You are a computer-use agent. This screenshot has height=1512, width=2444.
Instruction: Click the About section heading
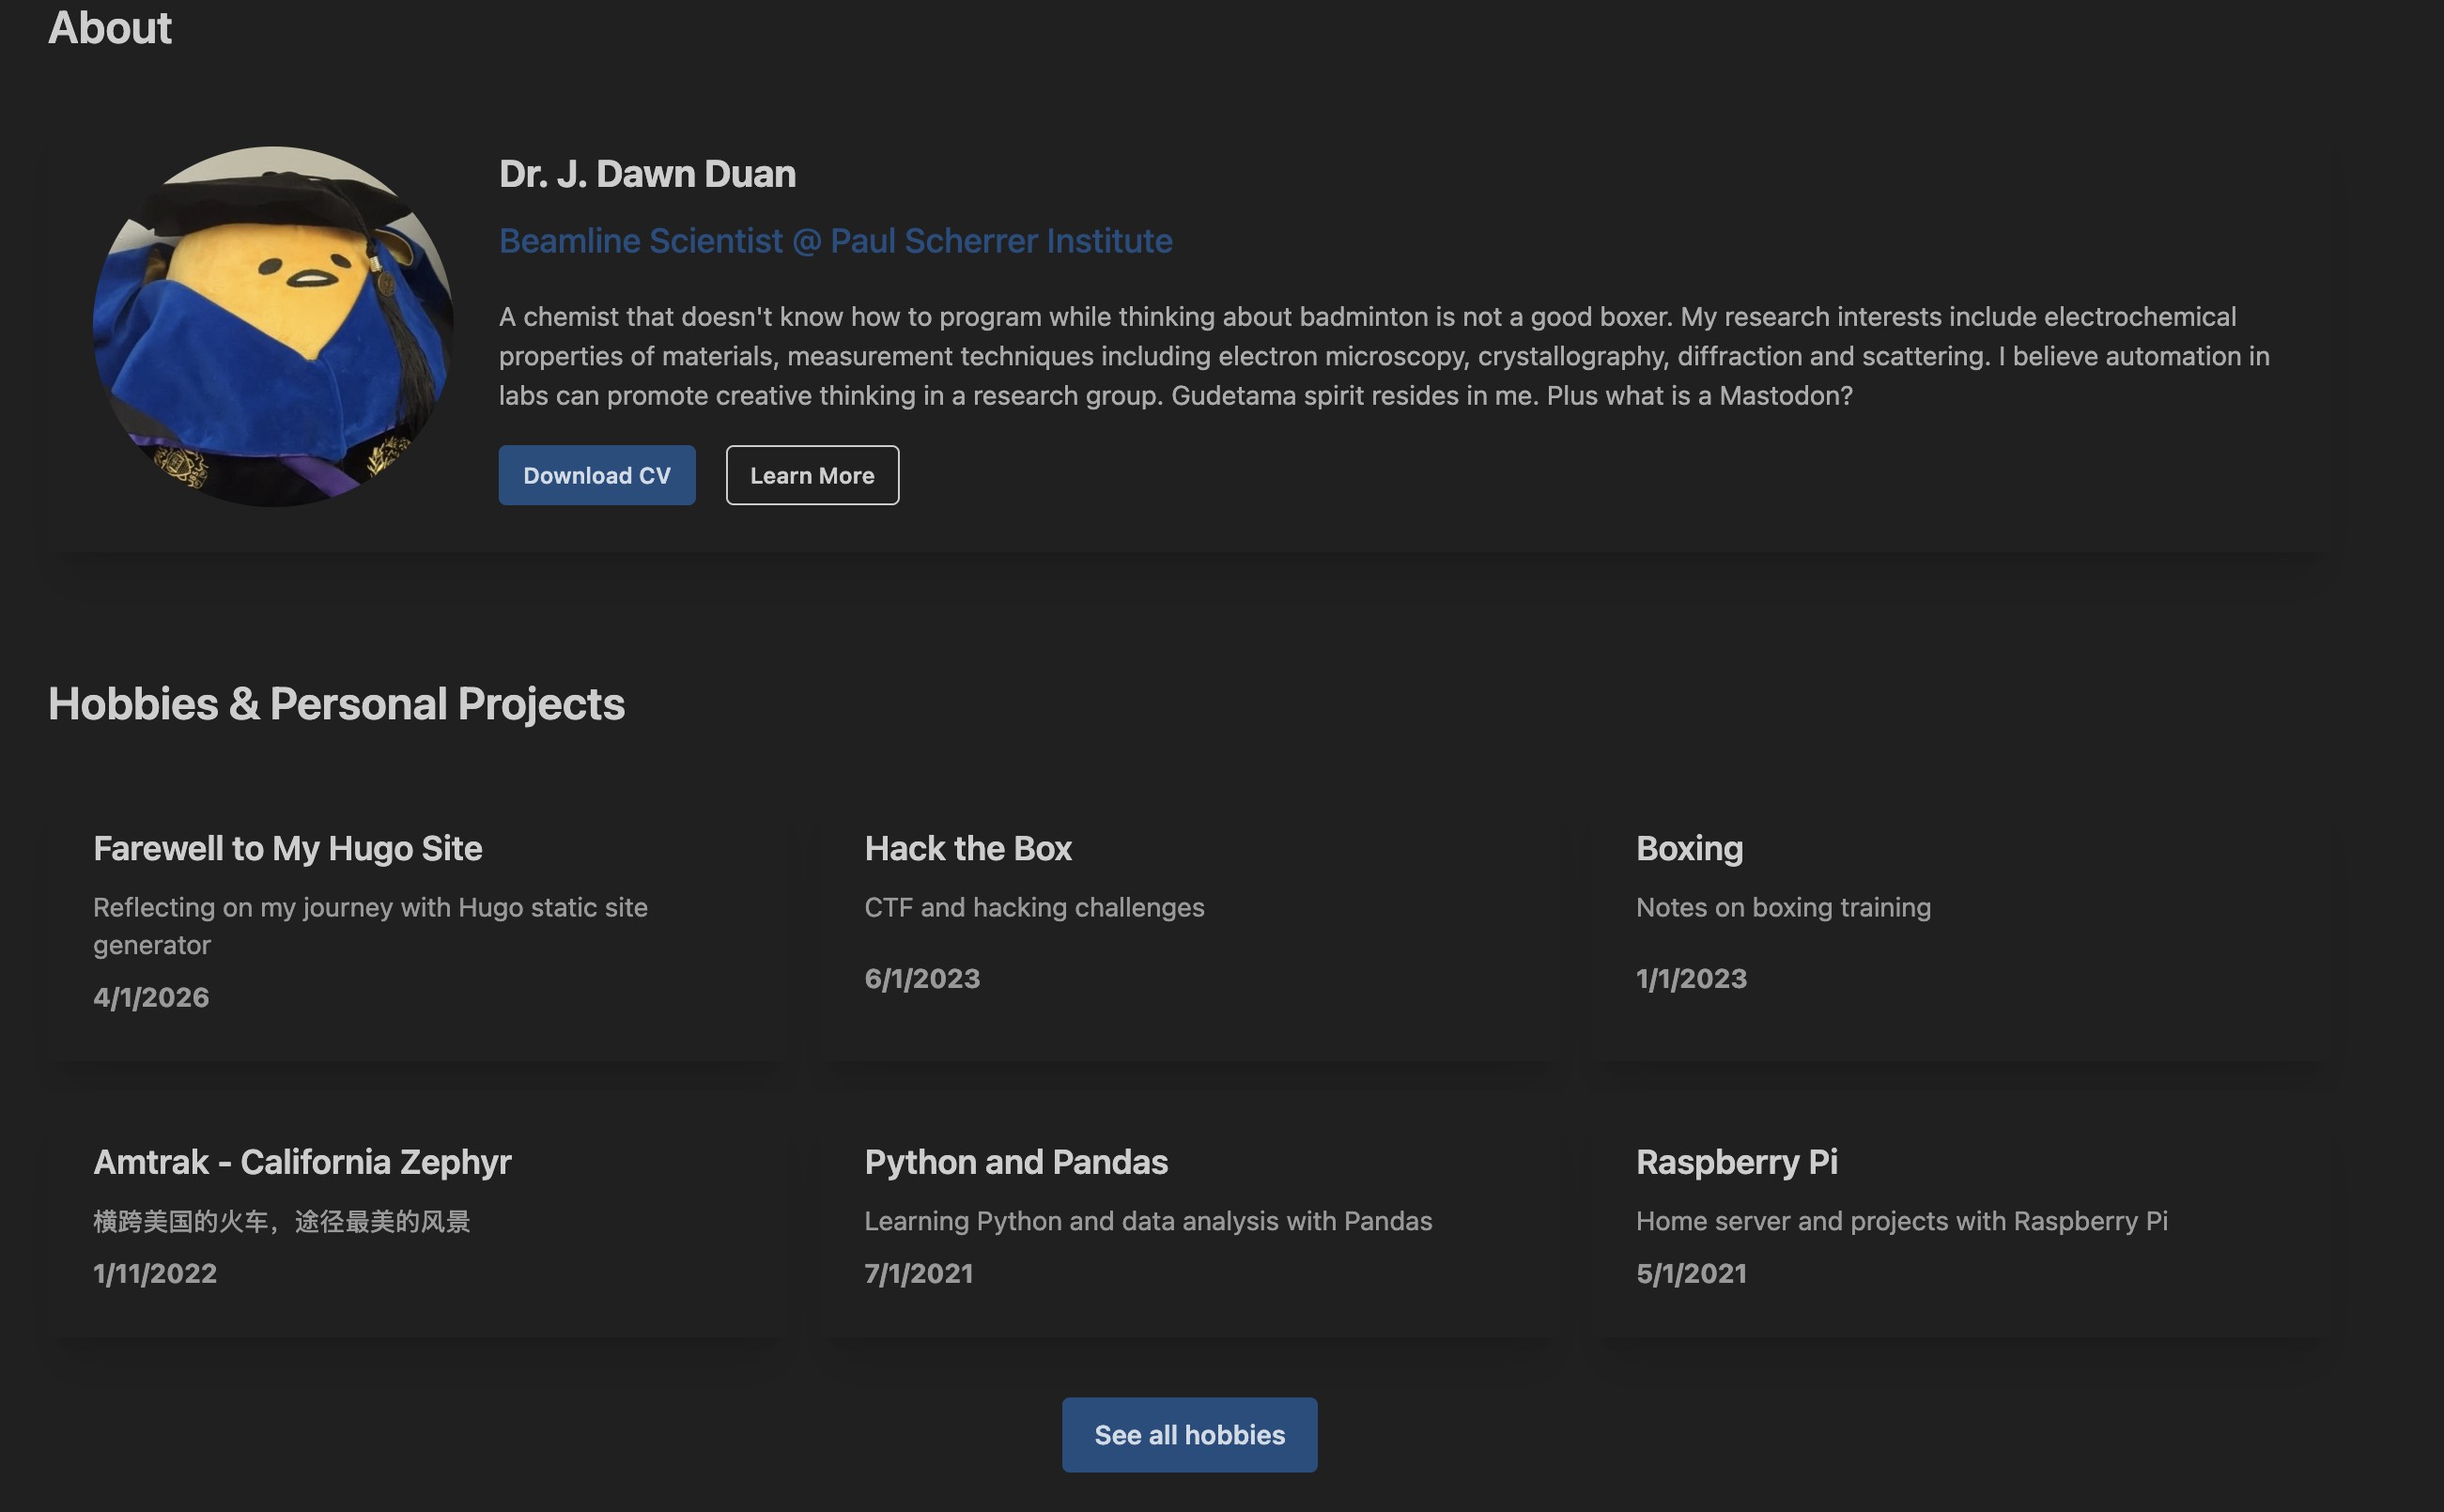click(x=110, y=28)
